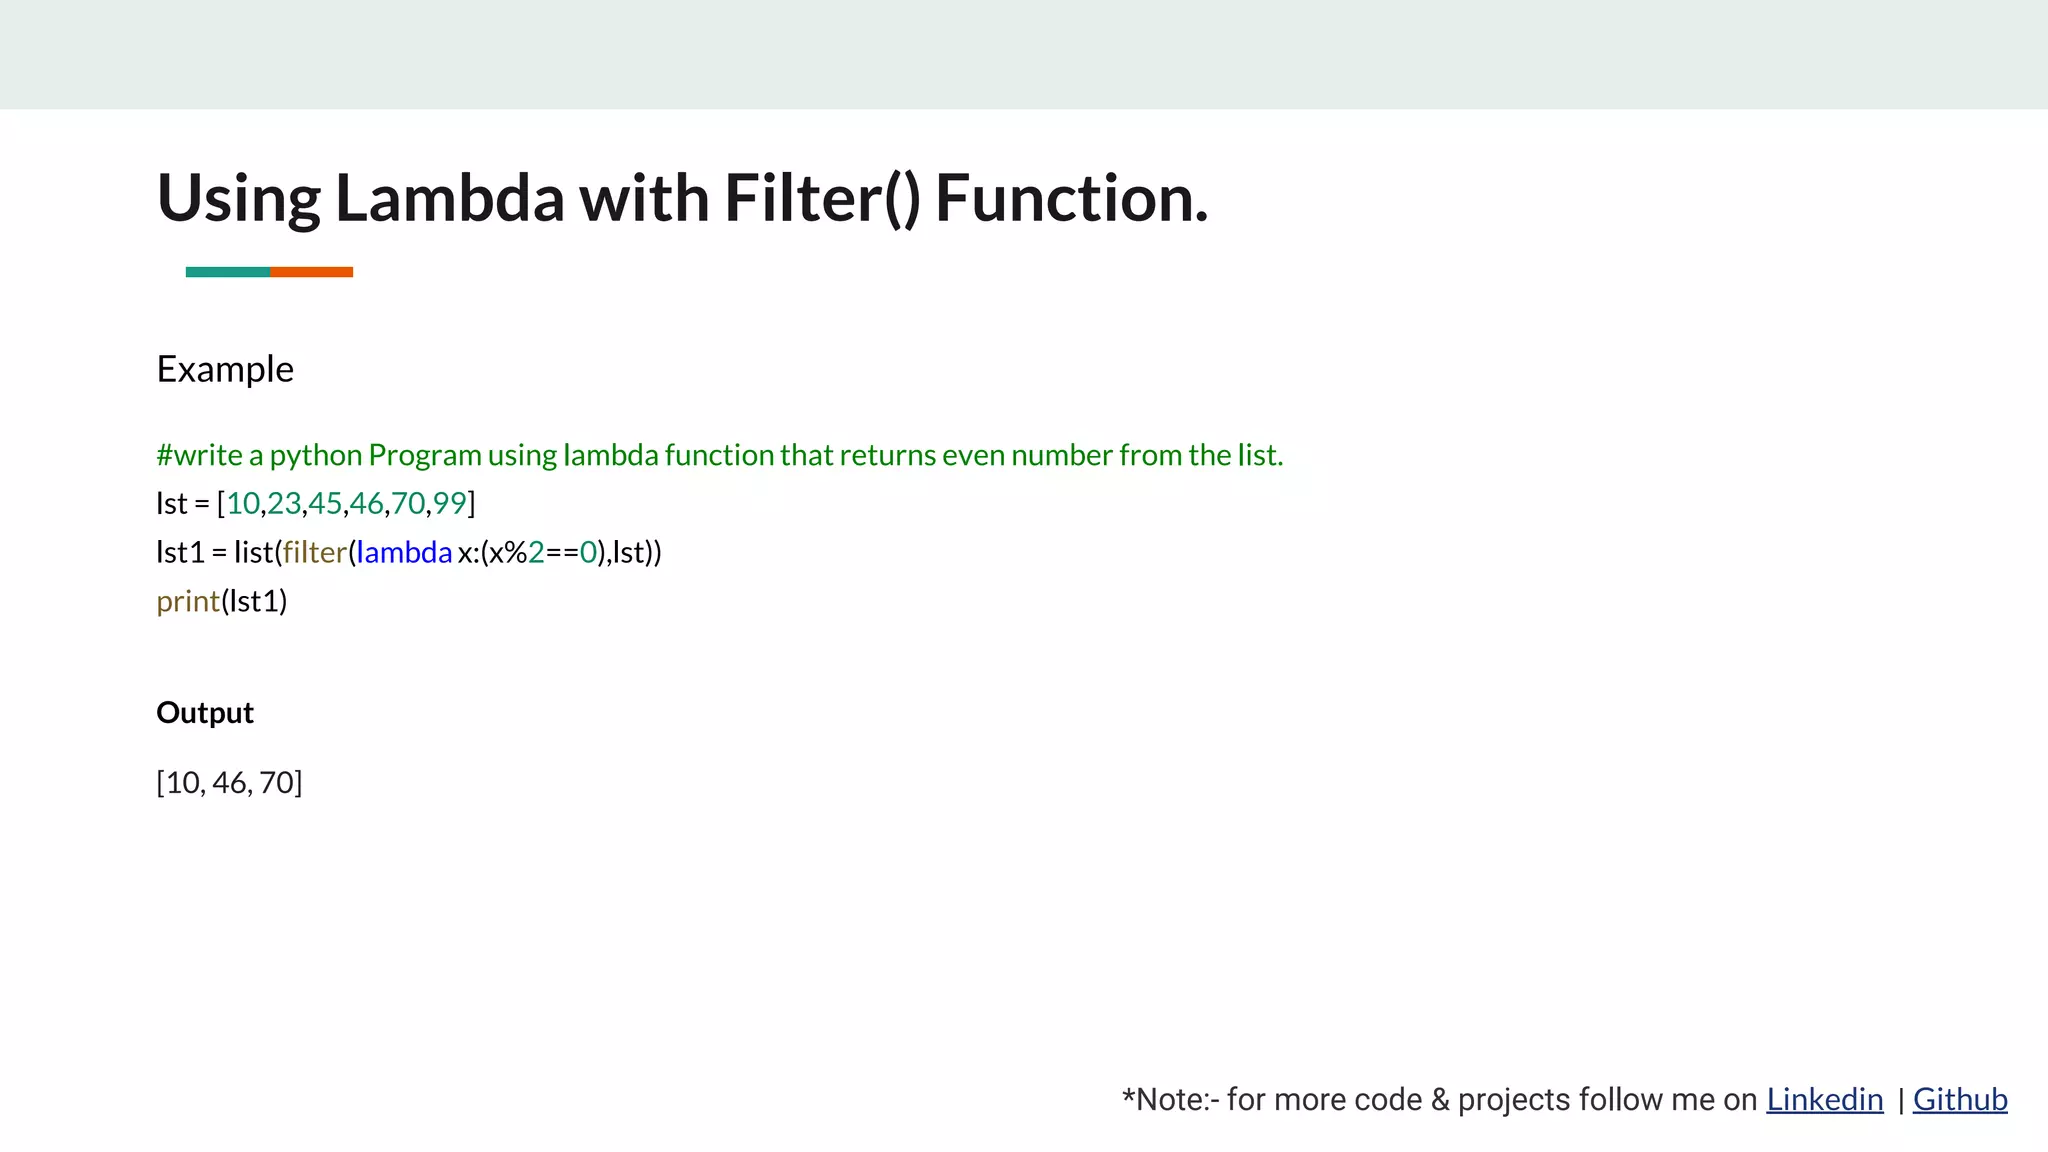Viewport: 2048px width, 1152px height.
Task: Click the green 0 in the lambda expression
Action: 588,552
